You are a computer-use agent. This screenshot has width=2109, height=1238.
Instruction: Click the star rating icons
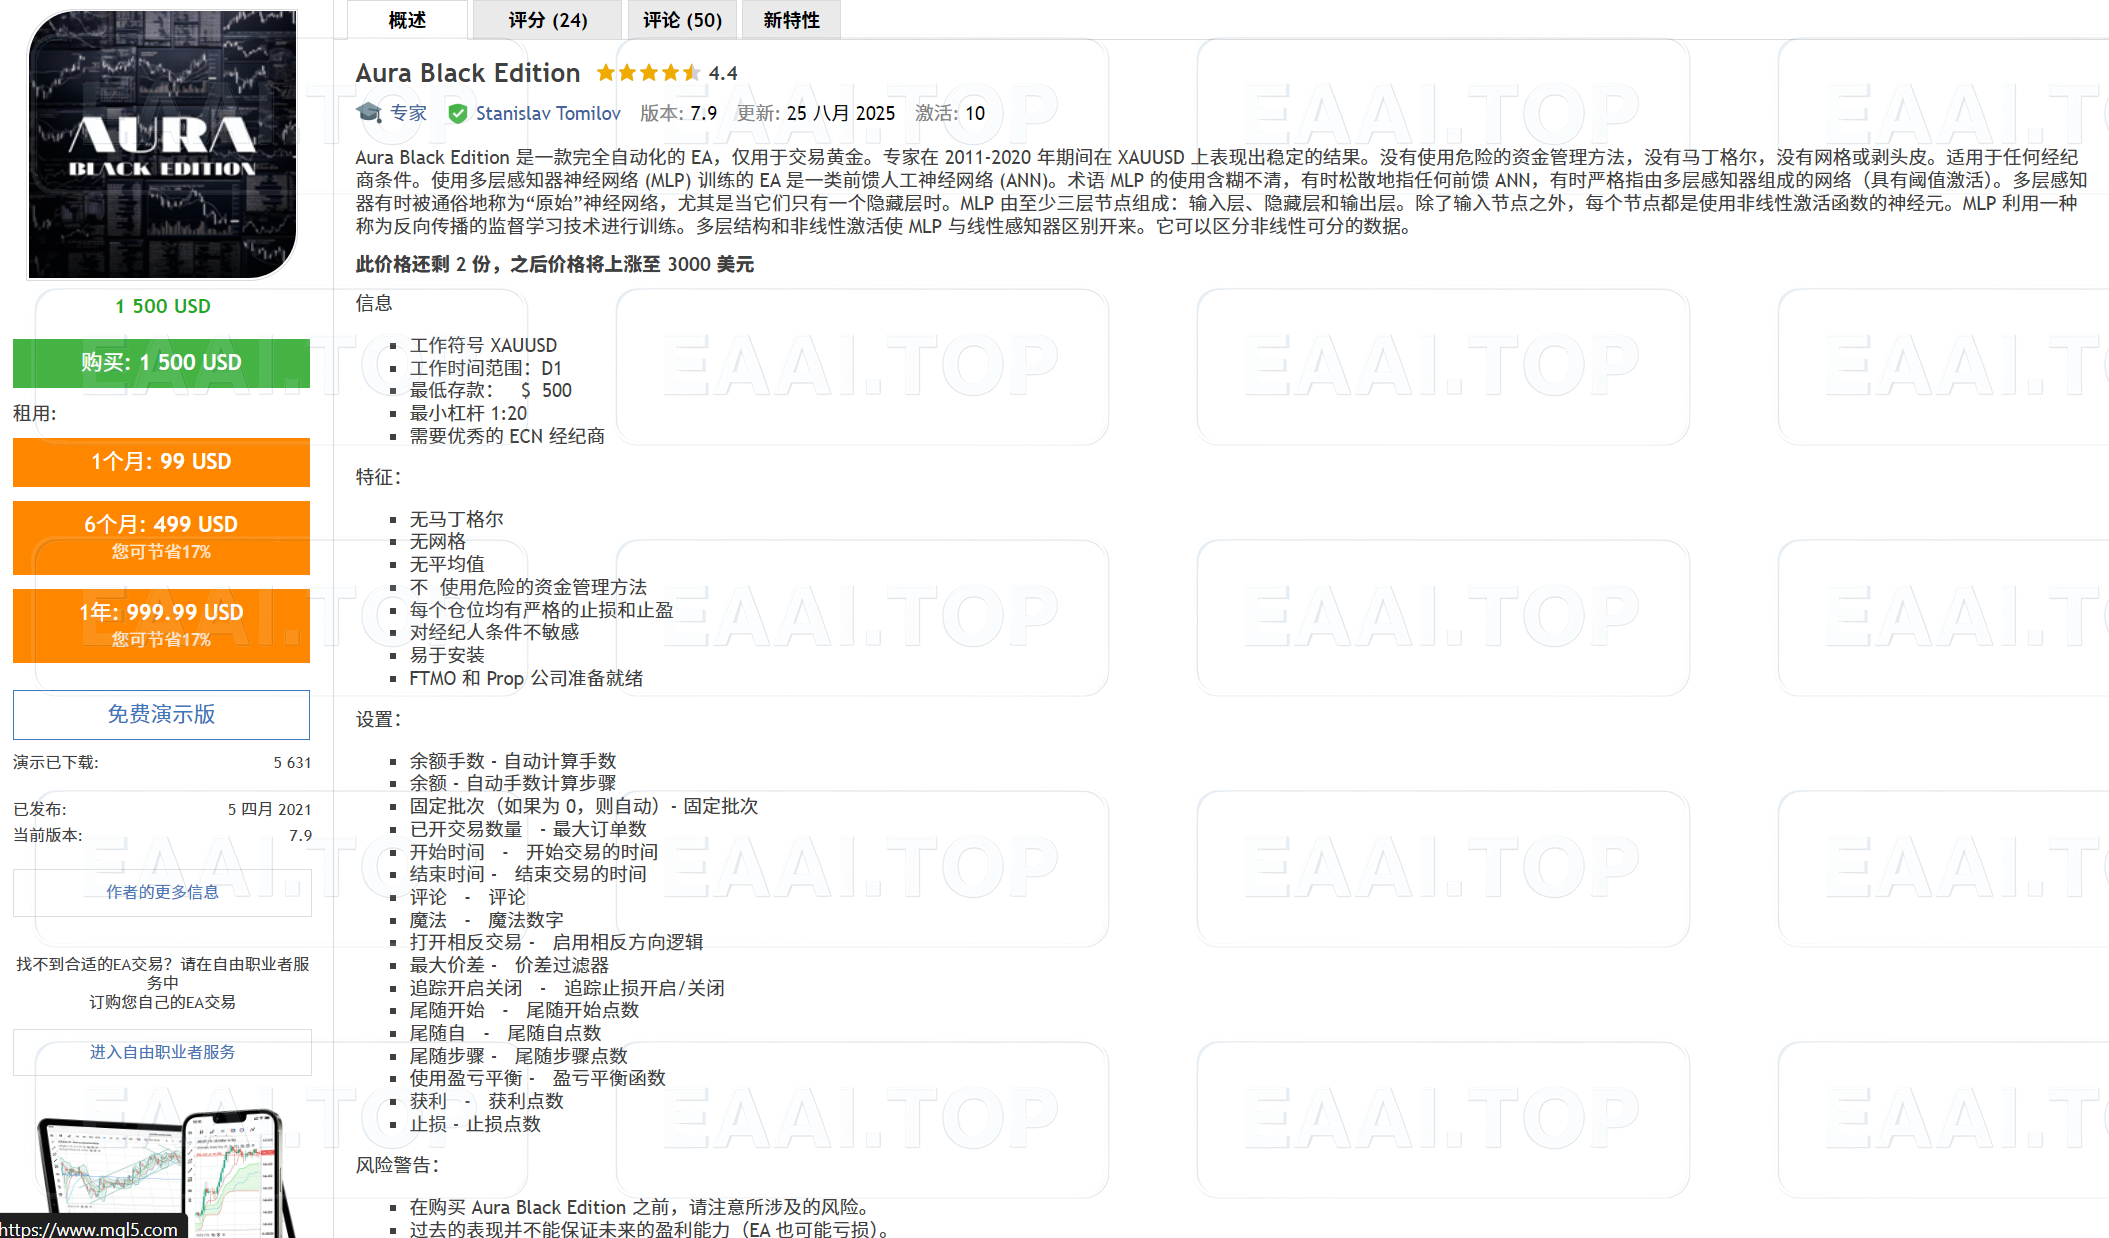[x=648, y=73]
